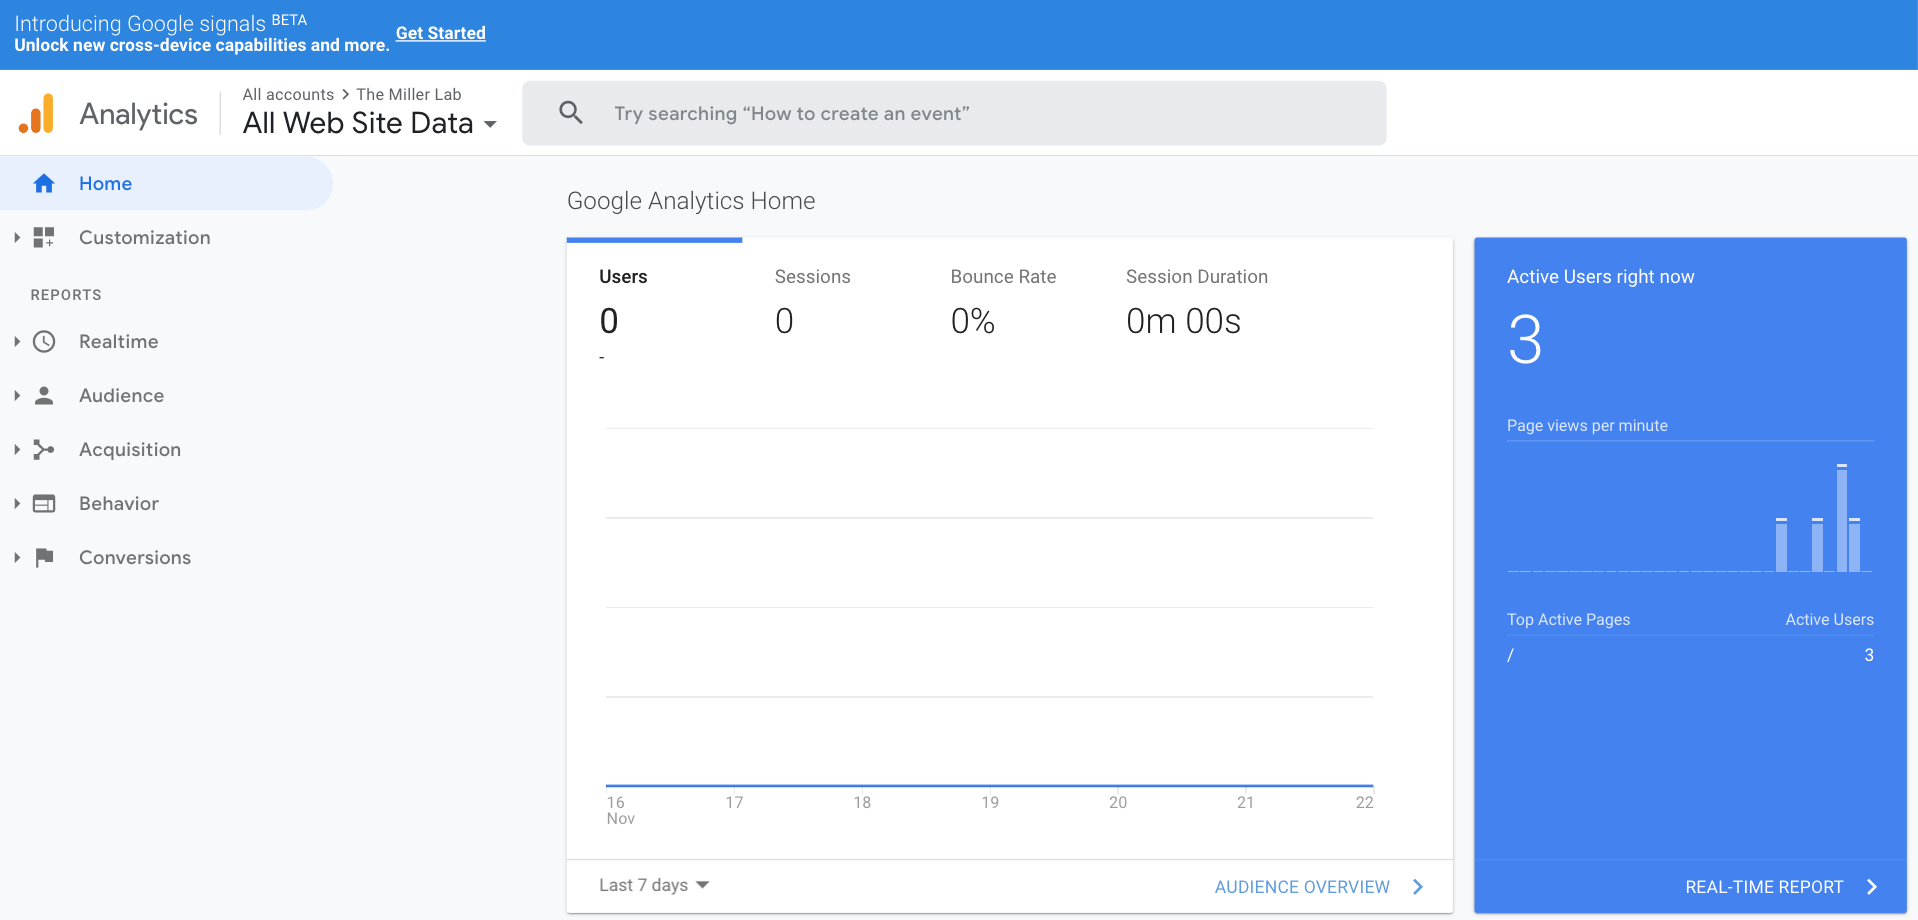Open the Behavior reports label
The height and width of the screenshot is (920, 1918).
coord(119,503)
